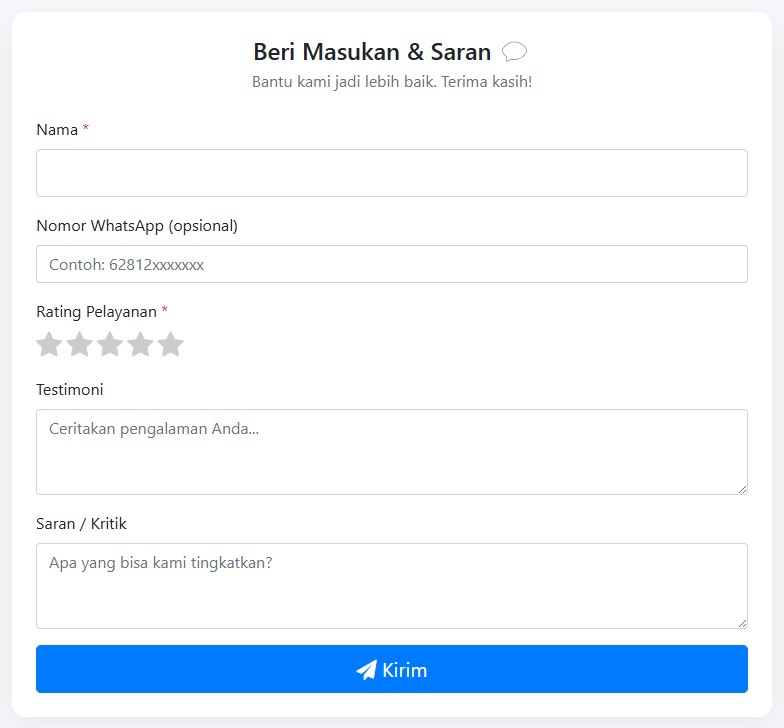
Task: Focus the Nama text field
Action: [x=391, y=173]
